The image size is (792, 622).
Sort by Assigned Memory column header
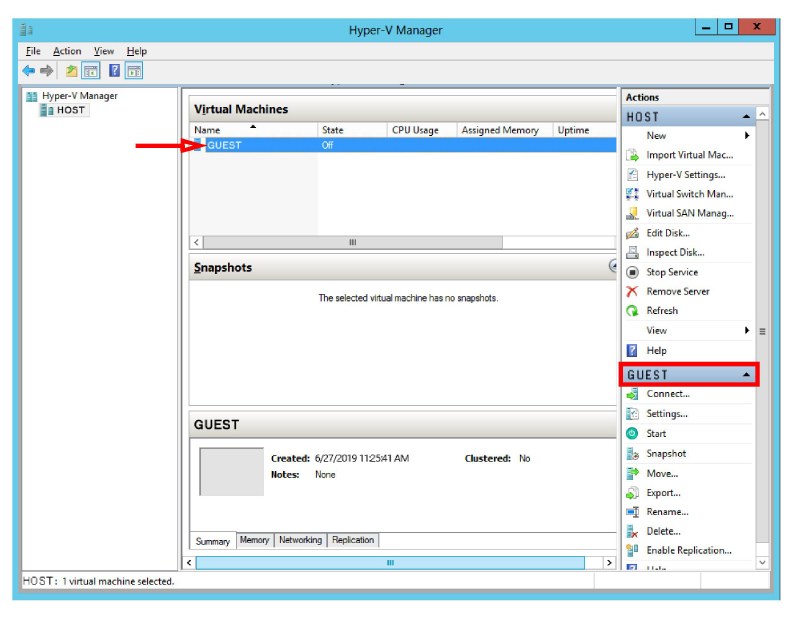pos(504,130)
